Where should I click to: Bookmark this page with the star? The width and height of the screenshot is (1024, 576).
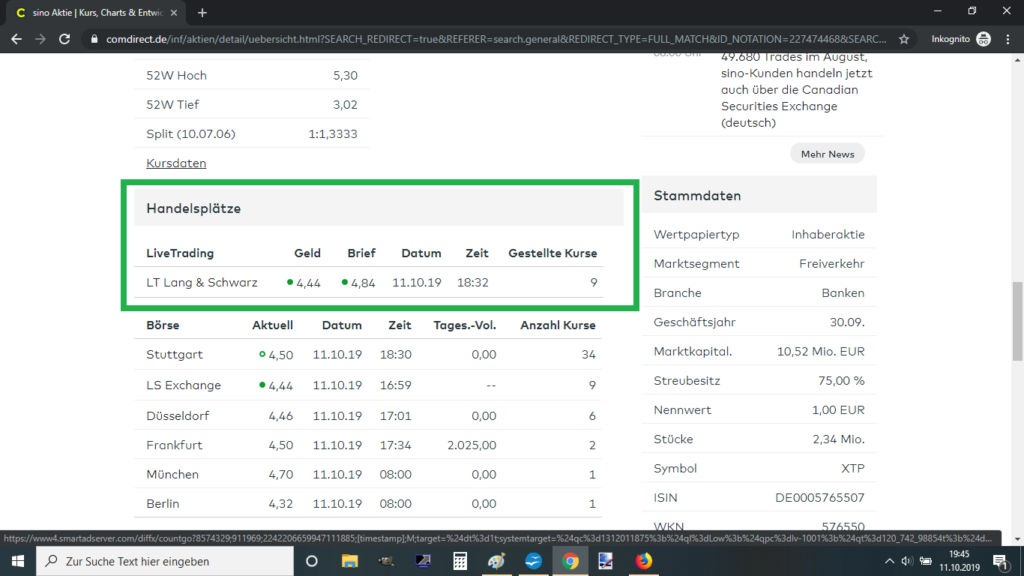pyautogui.click(x=904, y=39)
